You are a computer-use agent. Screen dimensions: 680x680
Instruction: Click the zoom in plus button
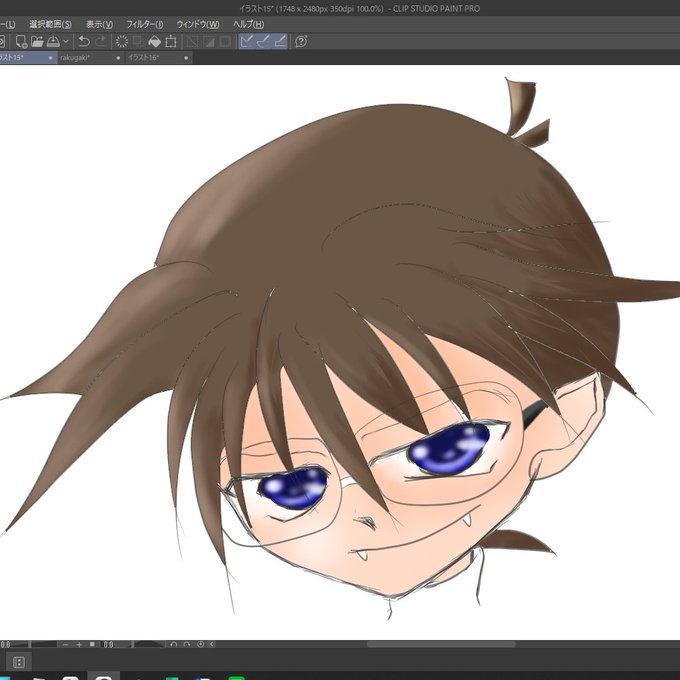[x=79, y=644]
